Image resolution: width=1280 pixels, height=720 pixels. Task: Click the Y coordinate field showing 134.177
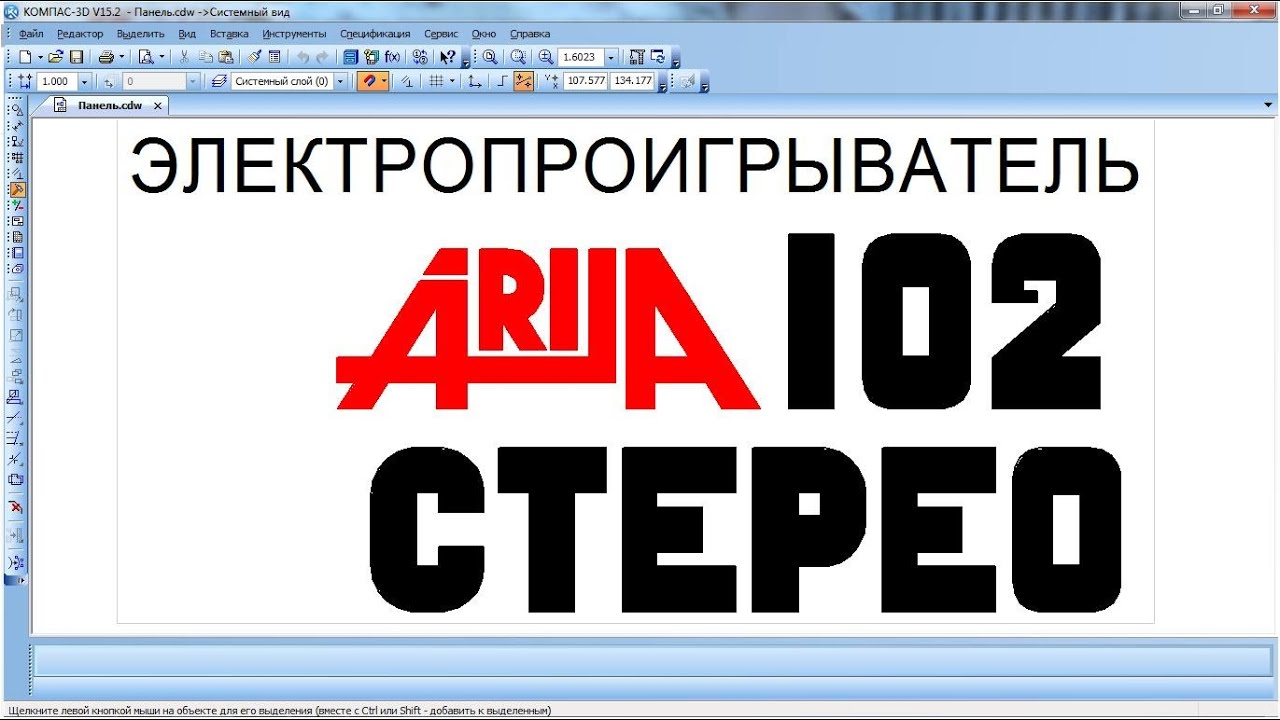pos(633,82)
